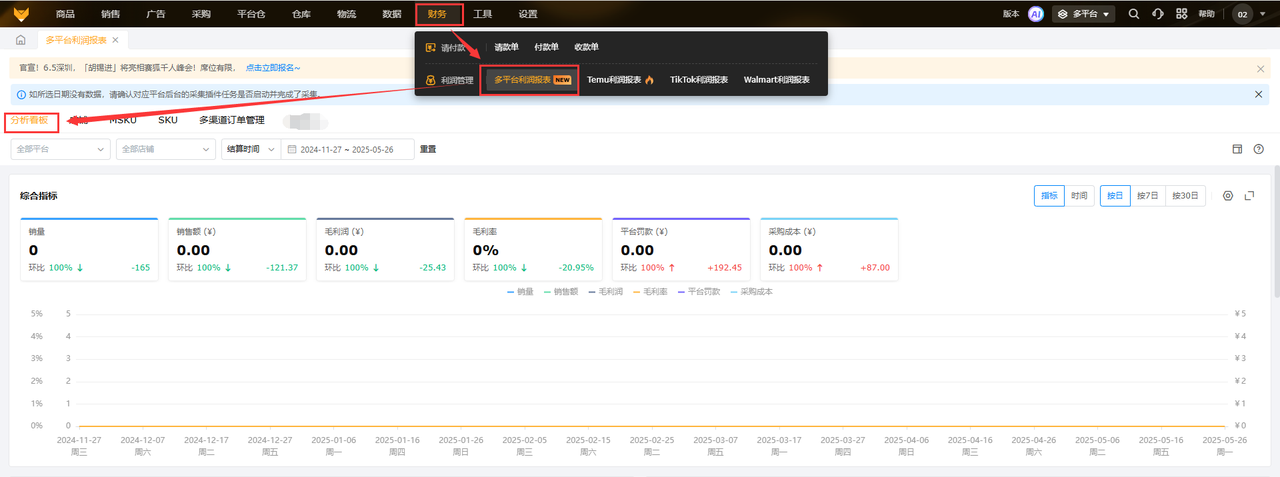Click the question mark help icon below banners

[1258, 149]
